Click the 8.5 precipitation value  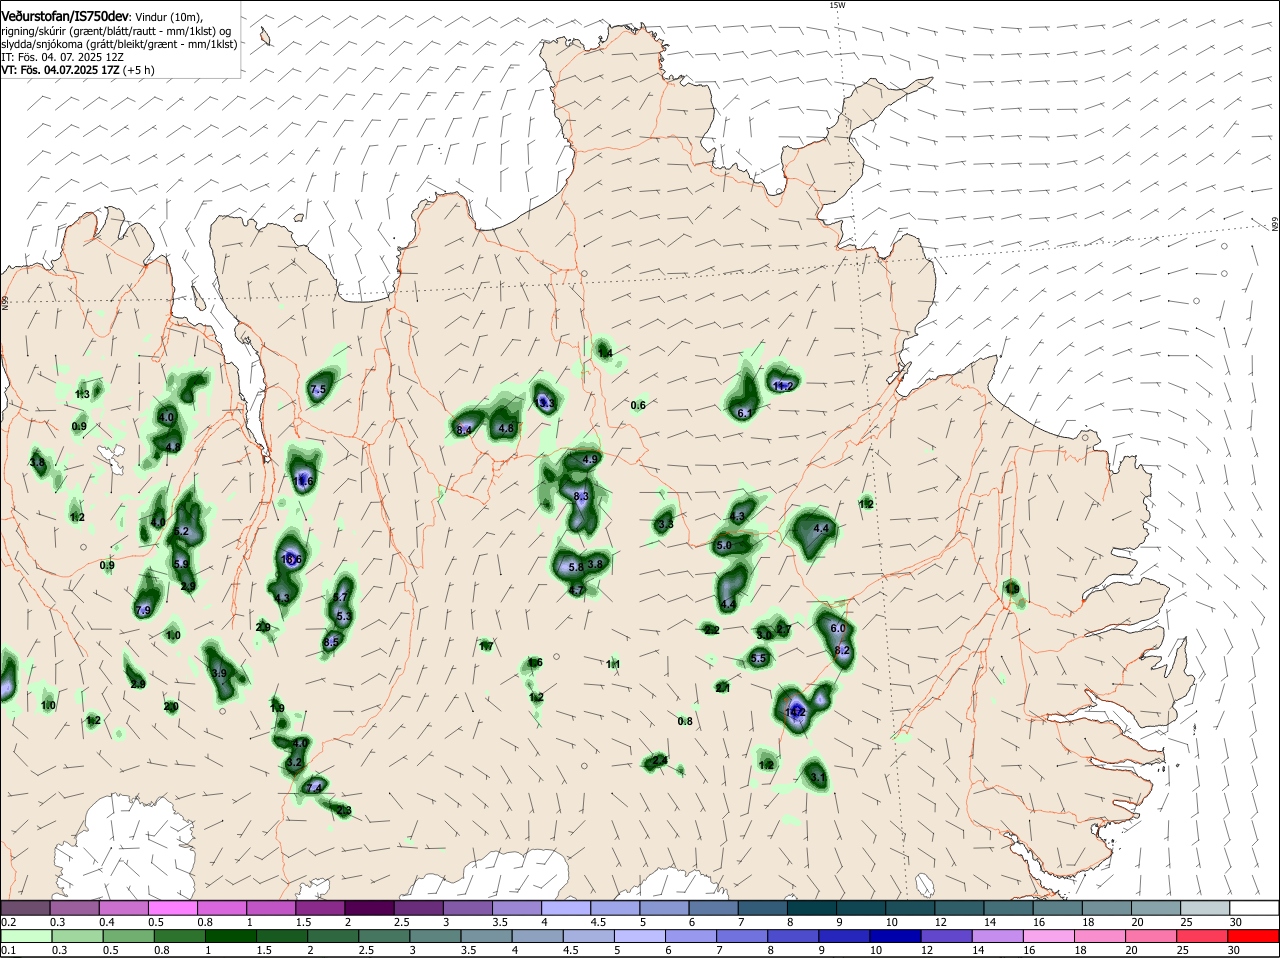332,641
